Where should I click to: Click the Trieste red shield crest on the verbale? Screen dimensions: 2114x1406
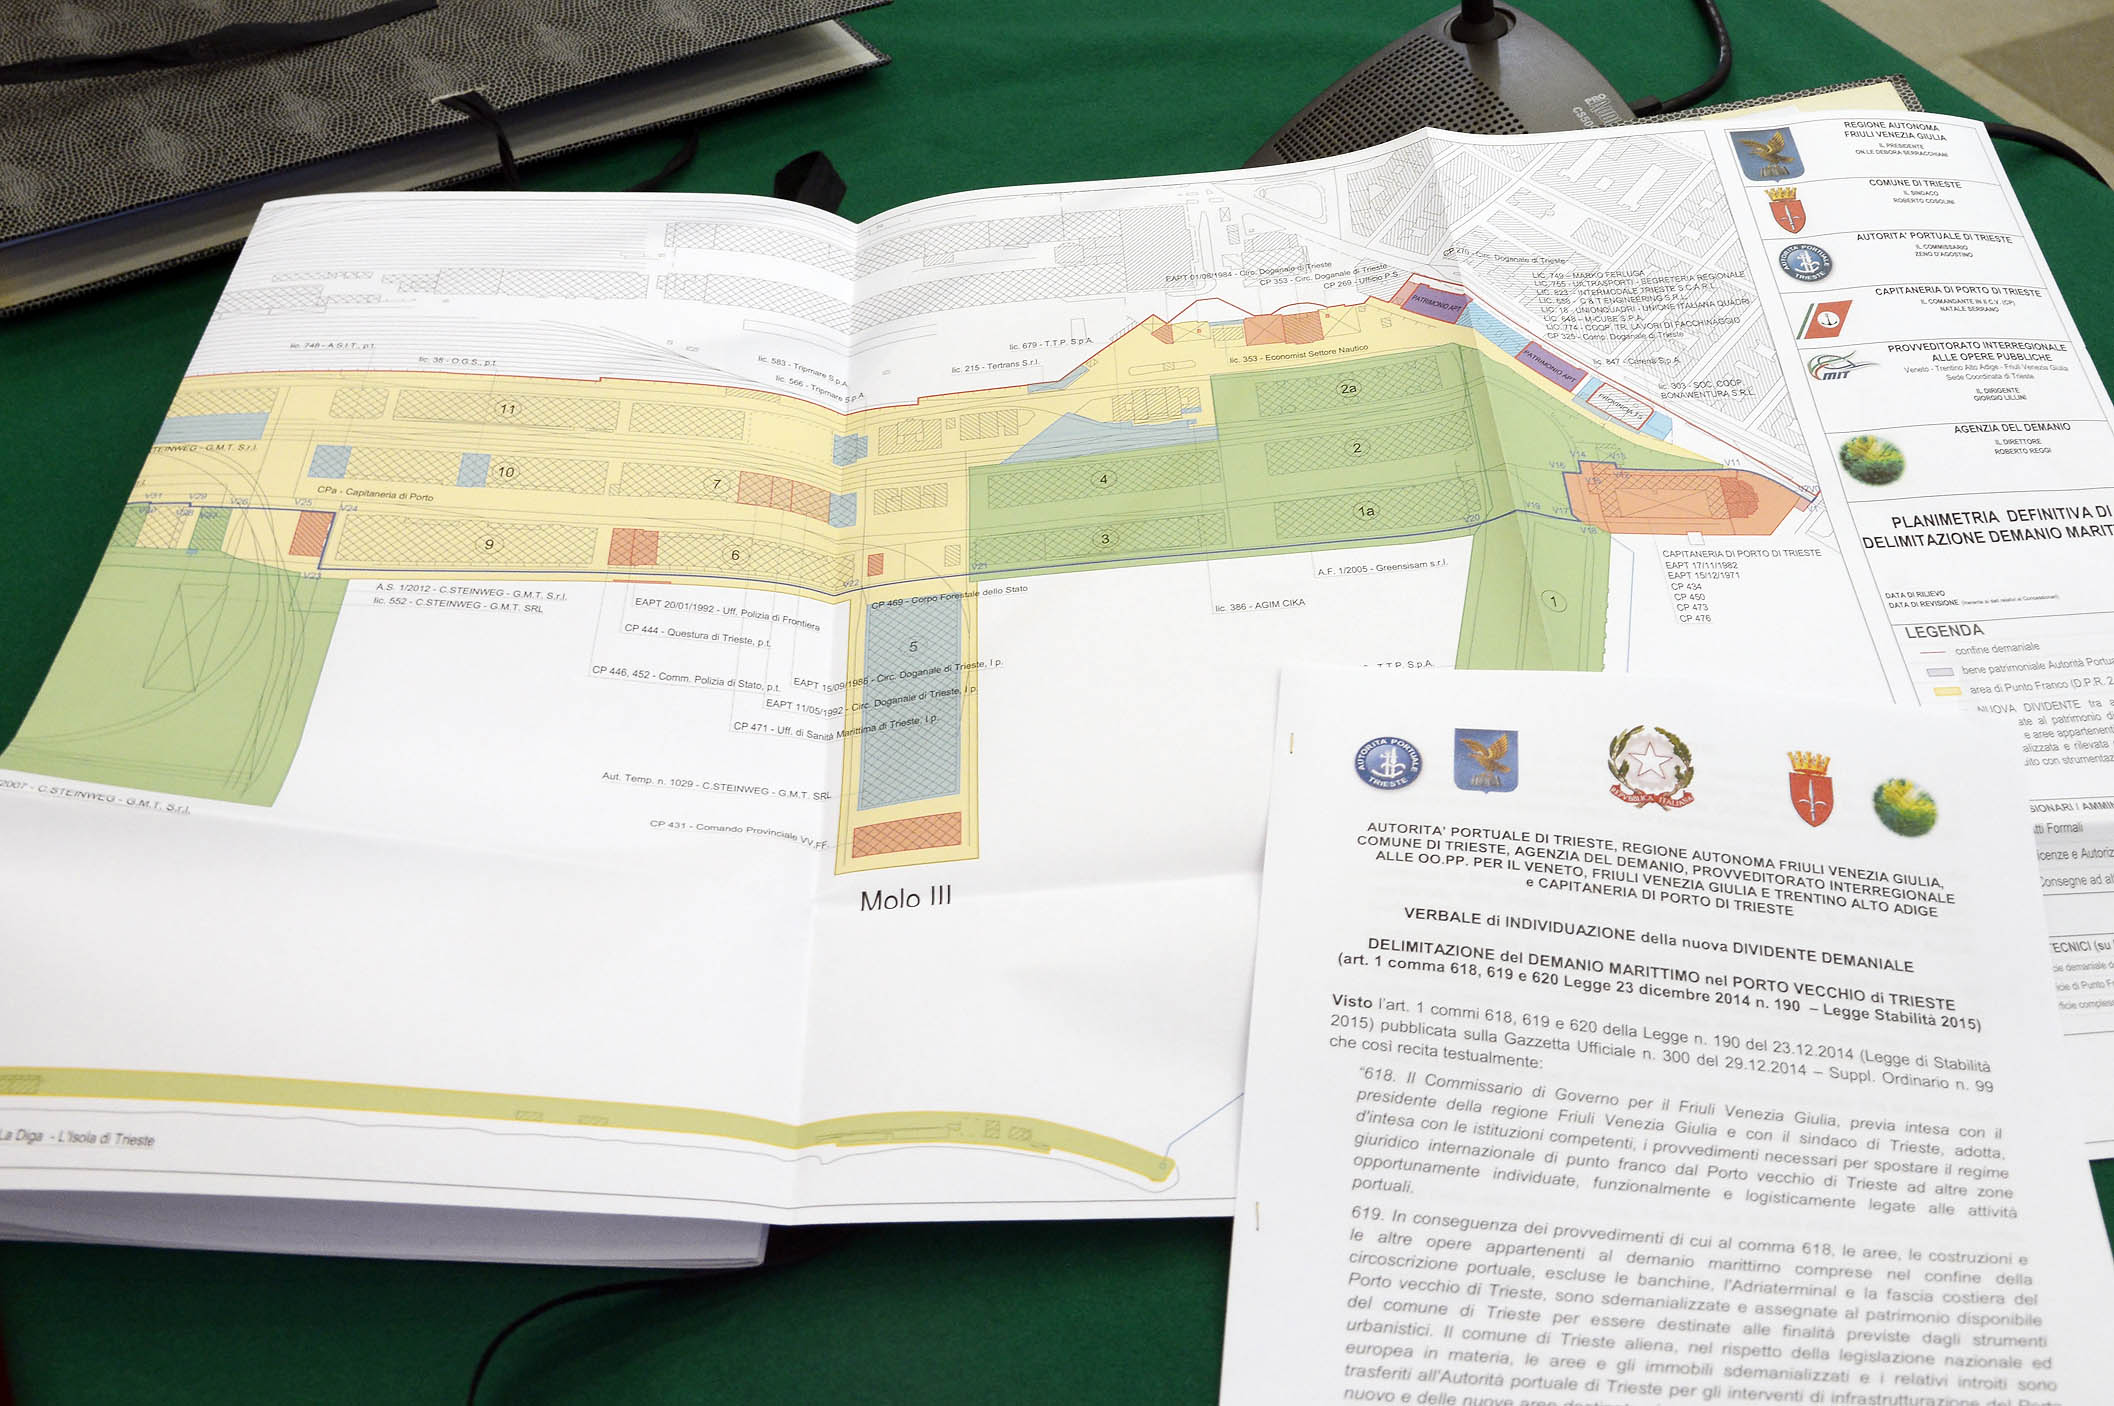click(x=1810, y=789)
